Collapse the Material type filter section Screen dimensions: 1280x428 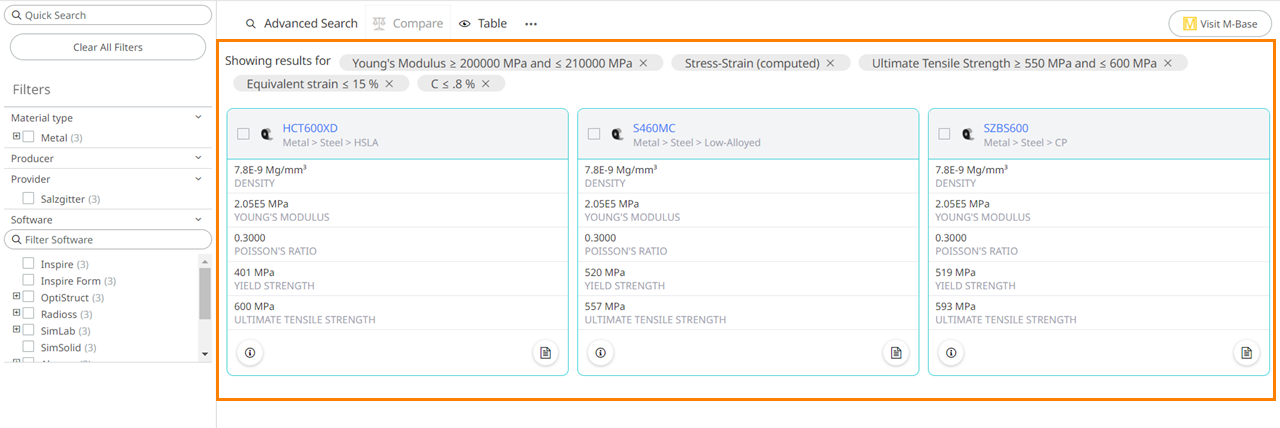198,118
